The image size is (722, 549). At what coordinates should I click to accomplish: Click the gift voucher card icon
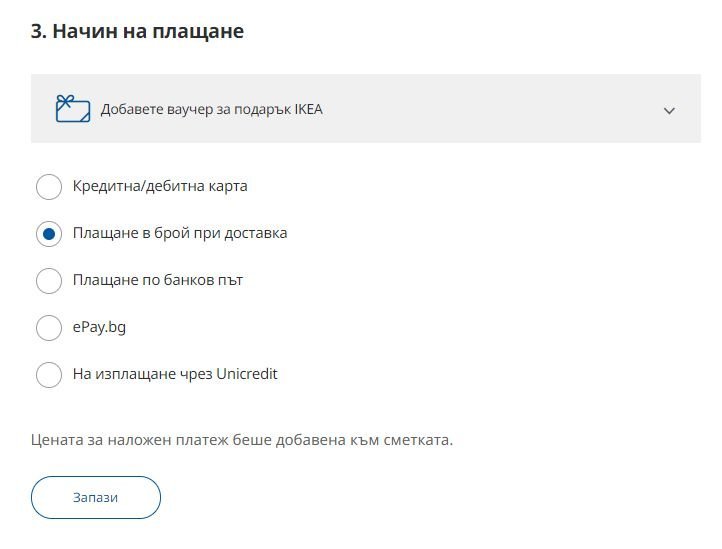tap(72, 109)
